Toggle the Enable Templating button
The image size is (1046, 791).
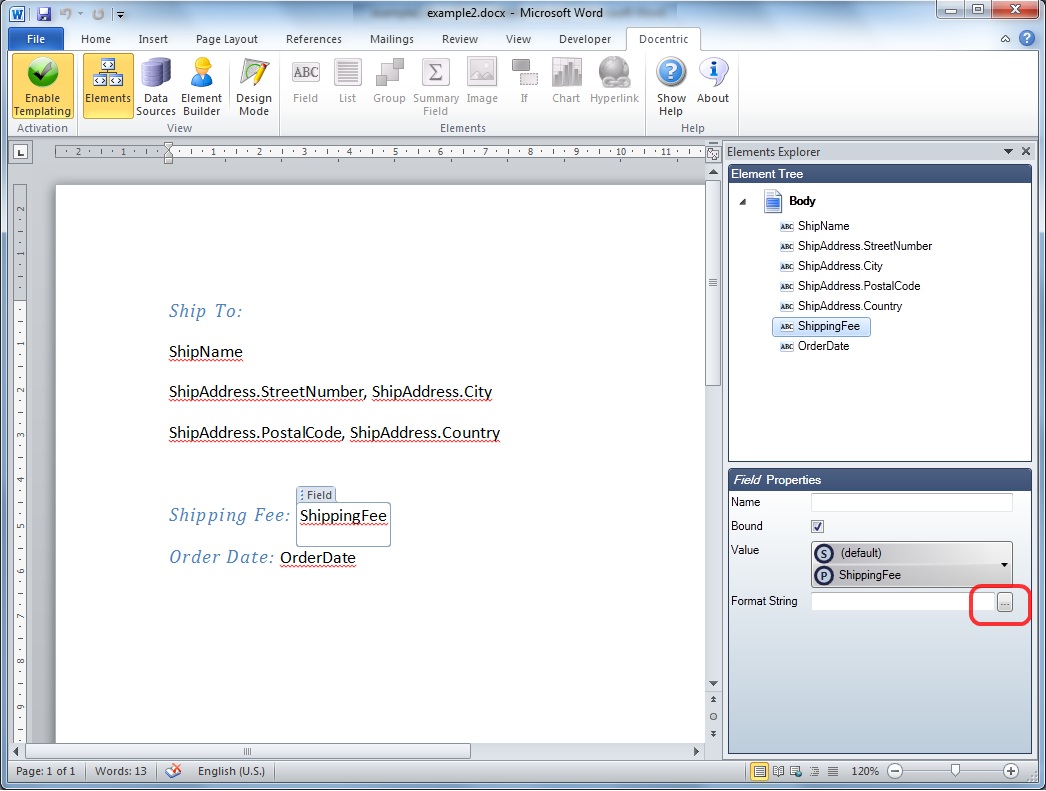[42, 87]
